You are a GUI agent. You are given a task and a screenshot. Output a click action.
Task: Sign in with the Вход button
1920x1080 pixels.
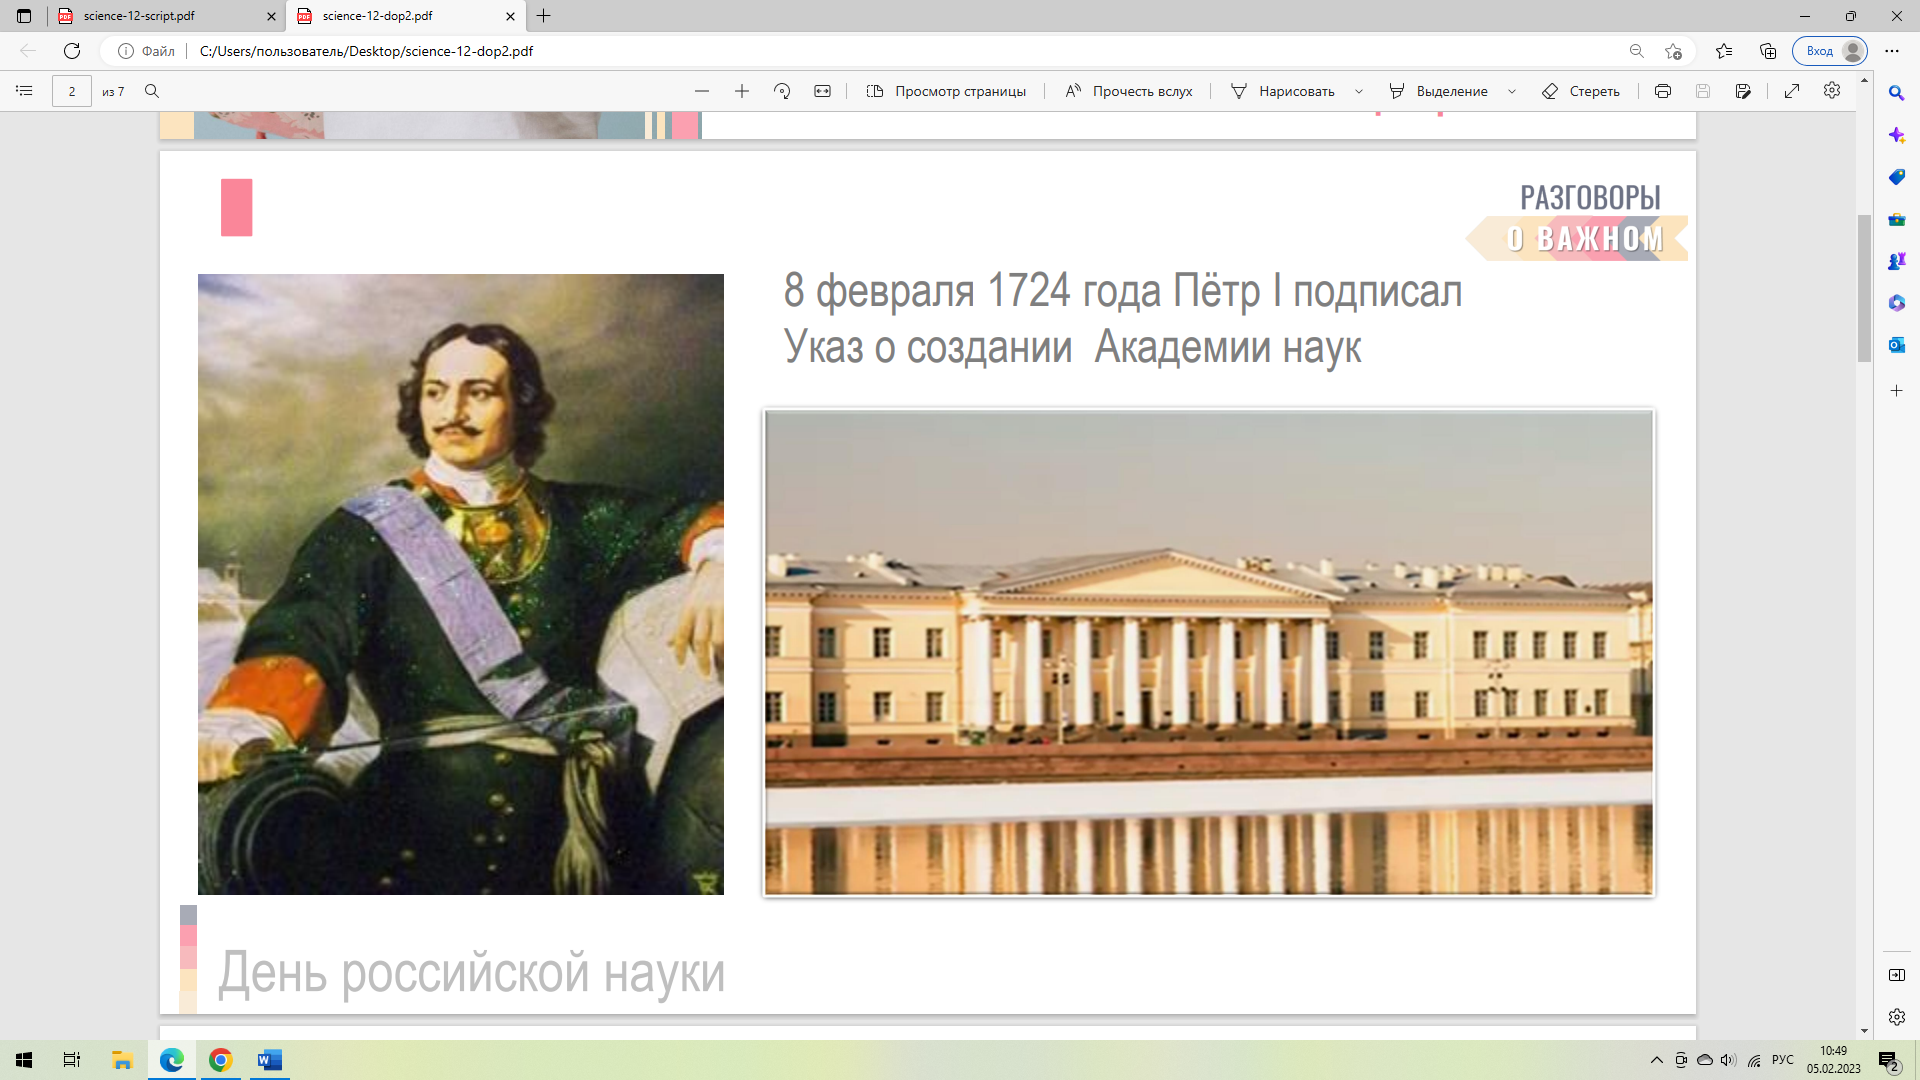click(1830, 51)
